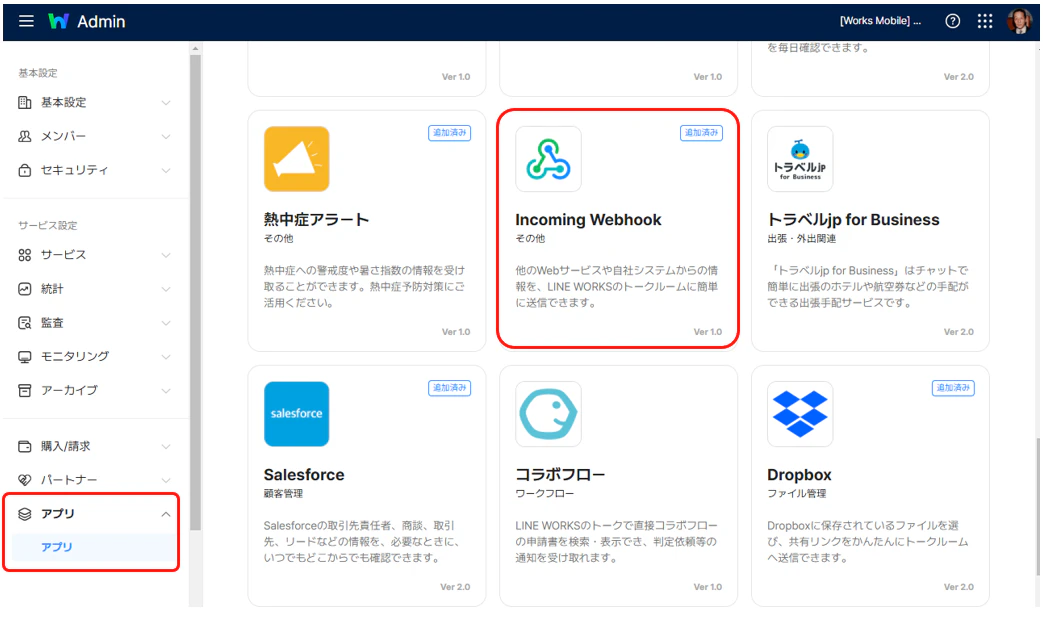The width and height of the screenshot is (1043, 617).
Task: Collapse the アプリ menu chevron
Action: tap(166, 514)
